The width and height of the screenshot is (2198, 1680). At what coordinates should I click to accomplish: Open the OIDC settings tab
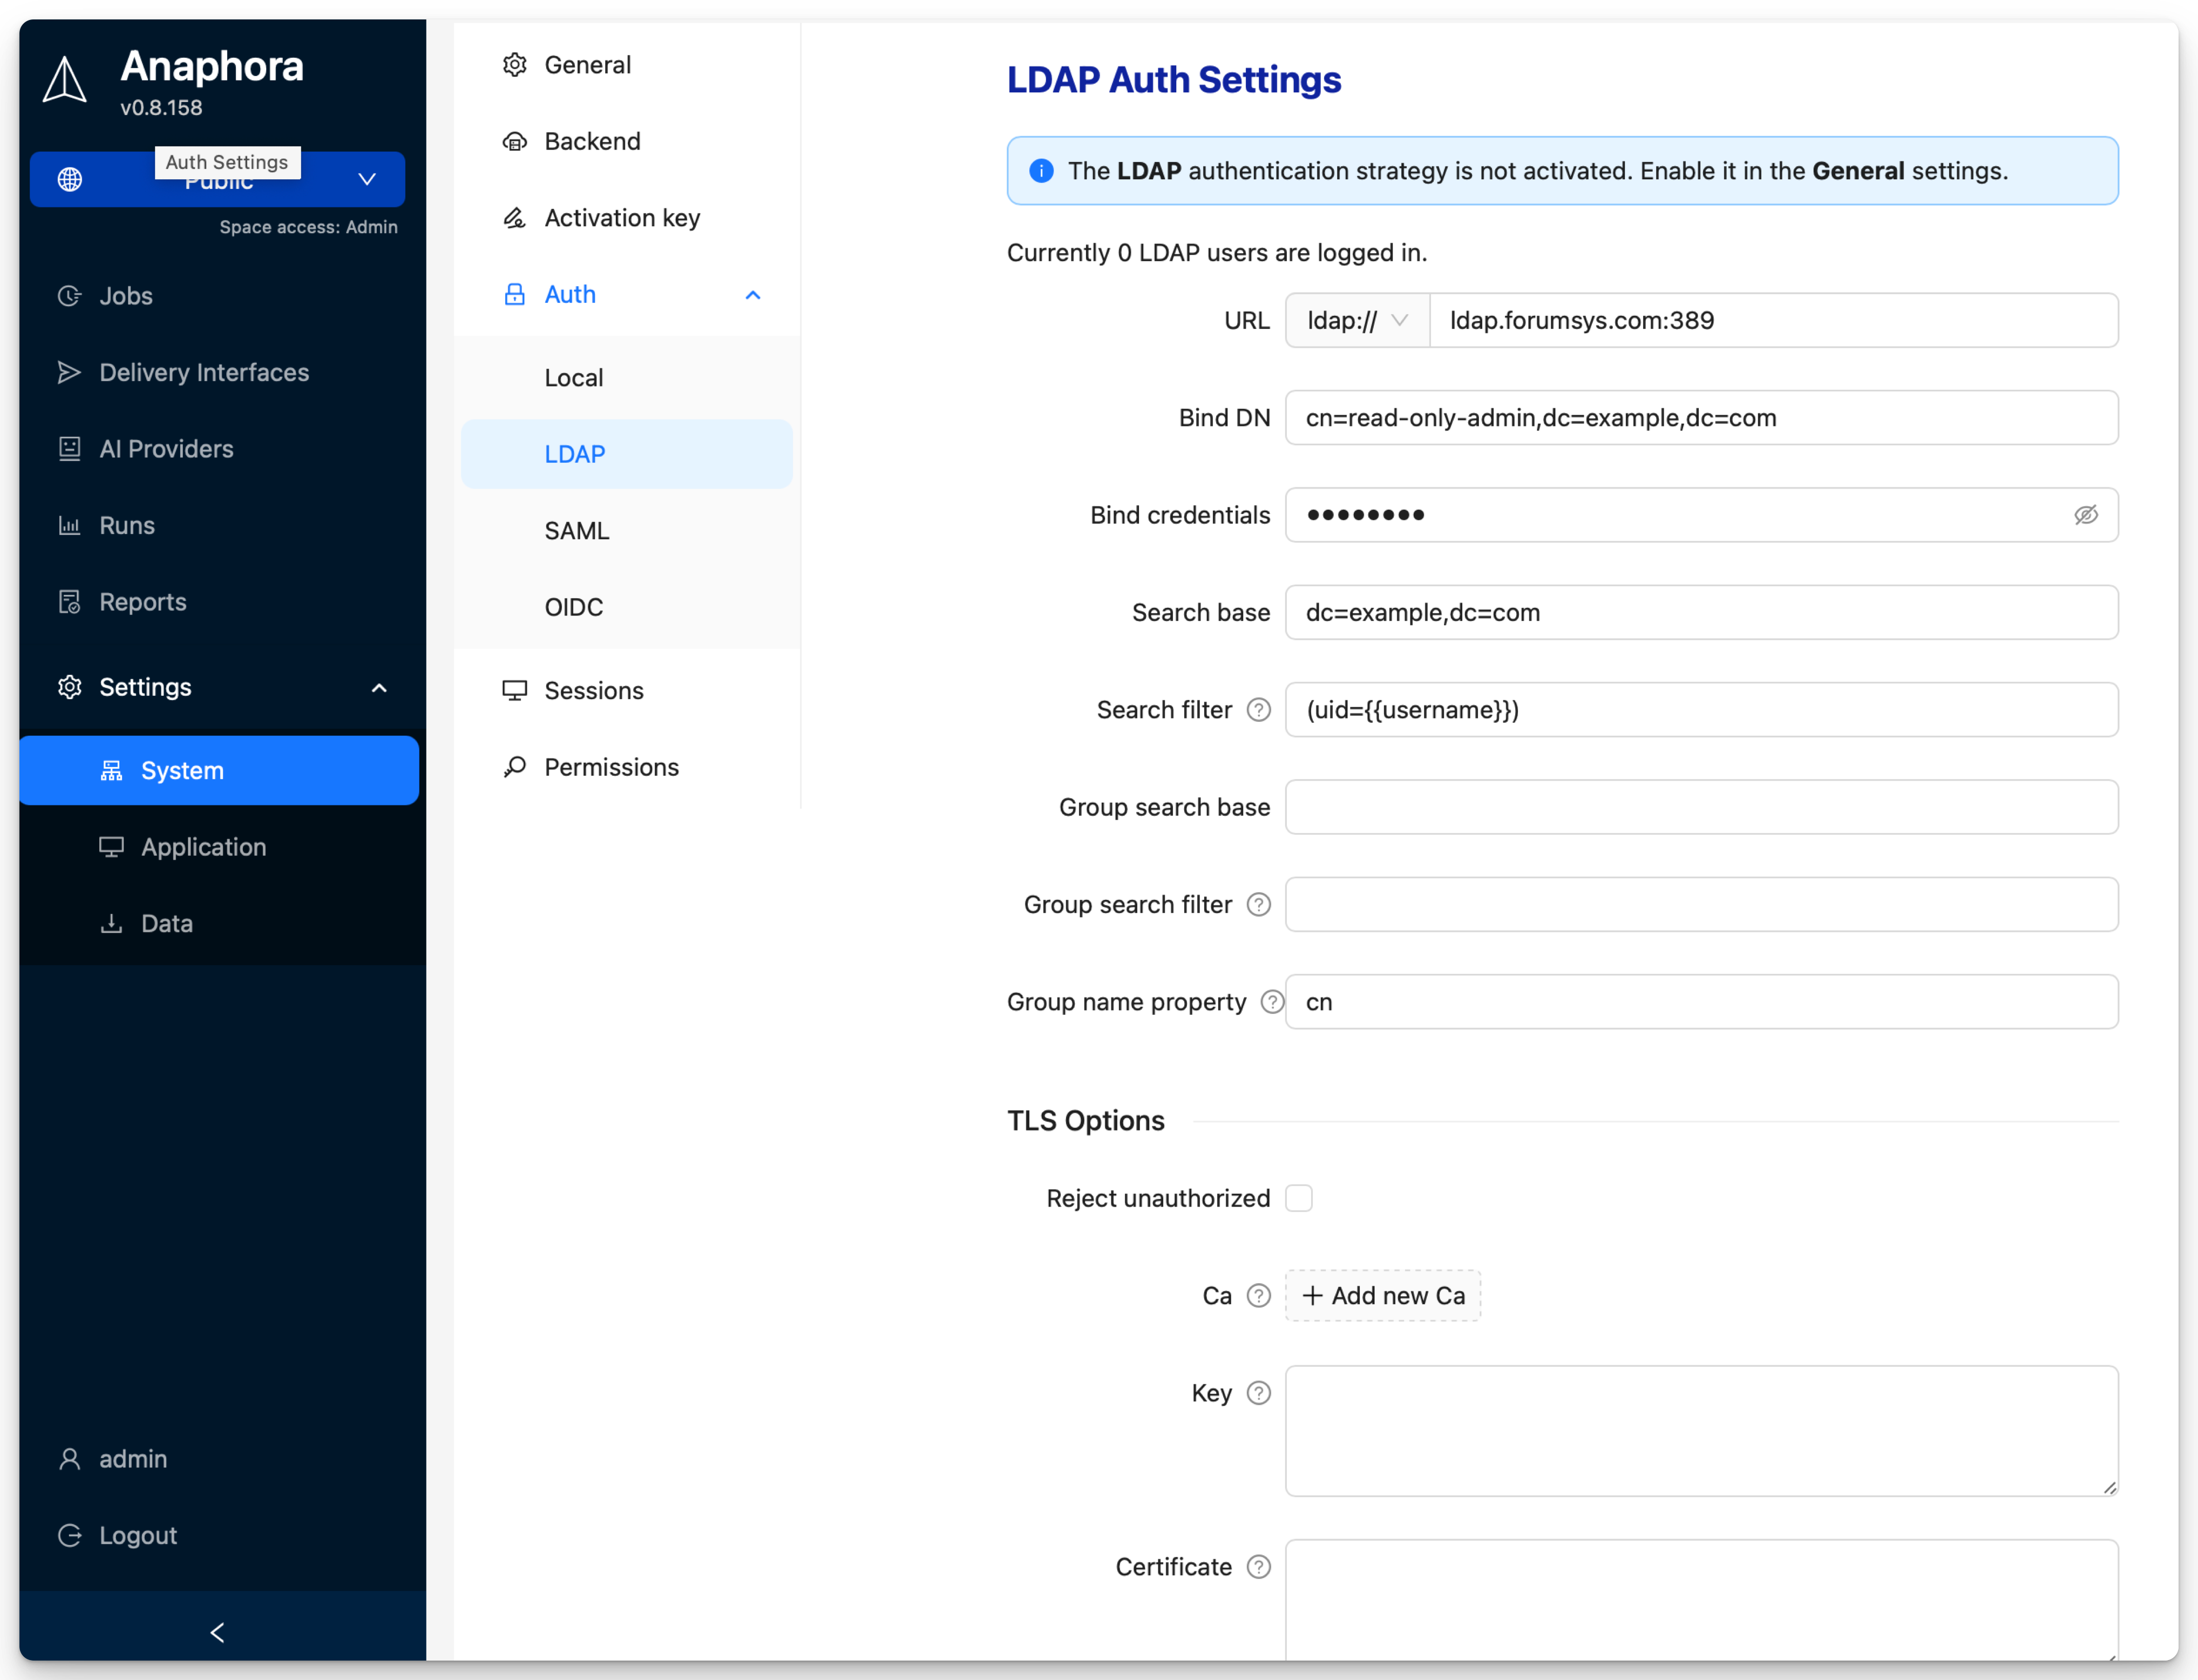pyautogui.click(x=574, y=606)
